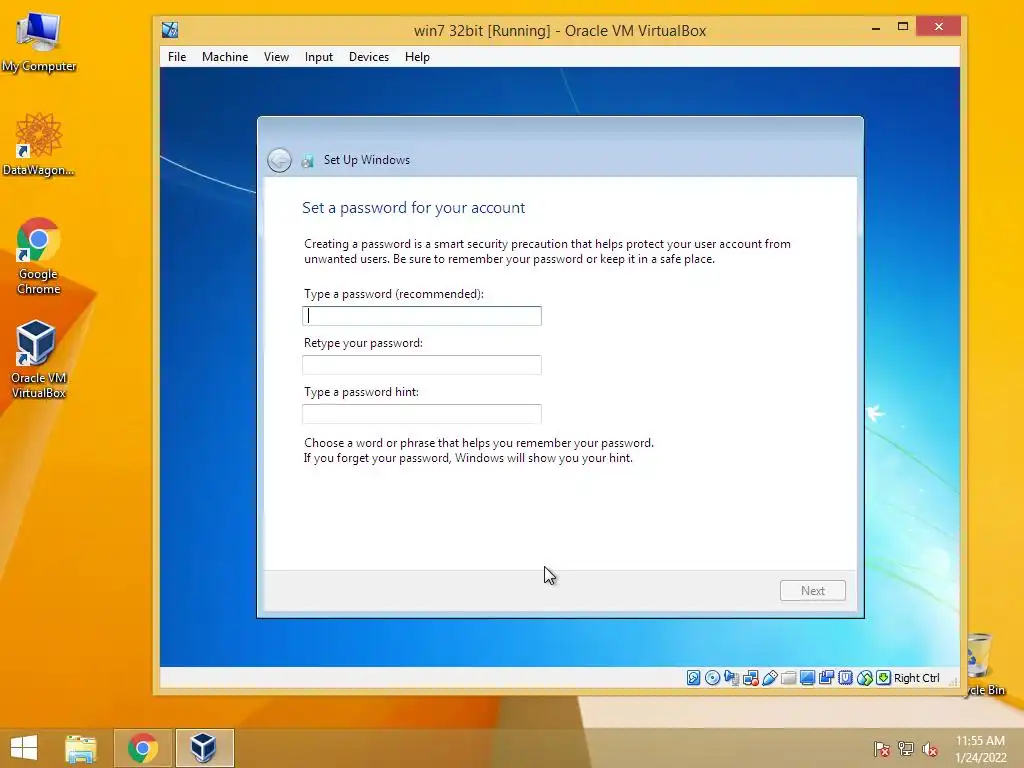
Task: Click the network adapter status icon
Action: point(750,678)
